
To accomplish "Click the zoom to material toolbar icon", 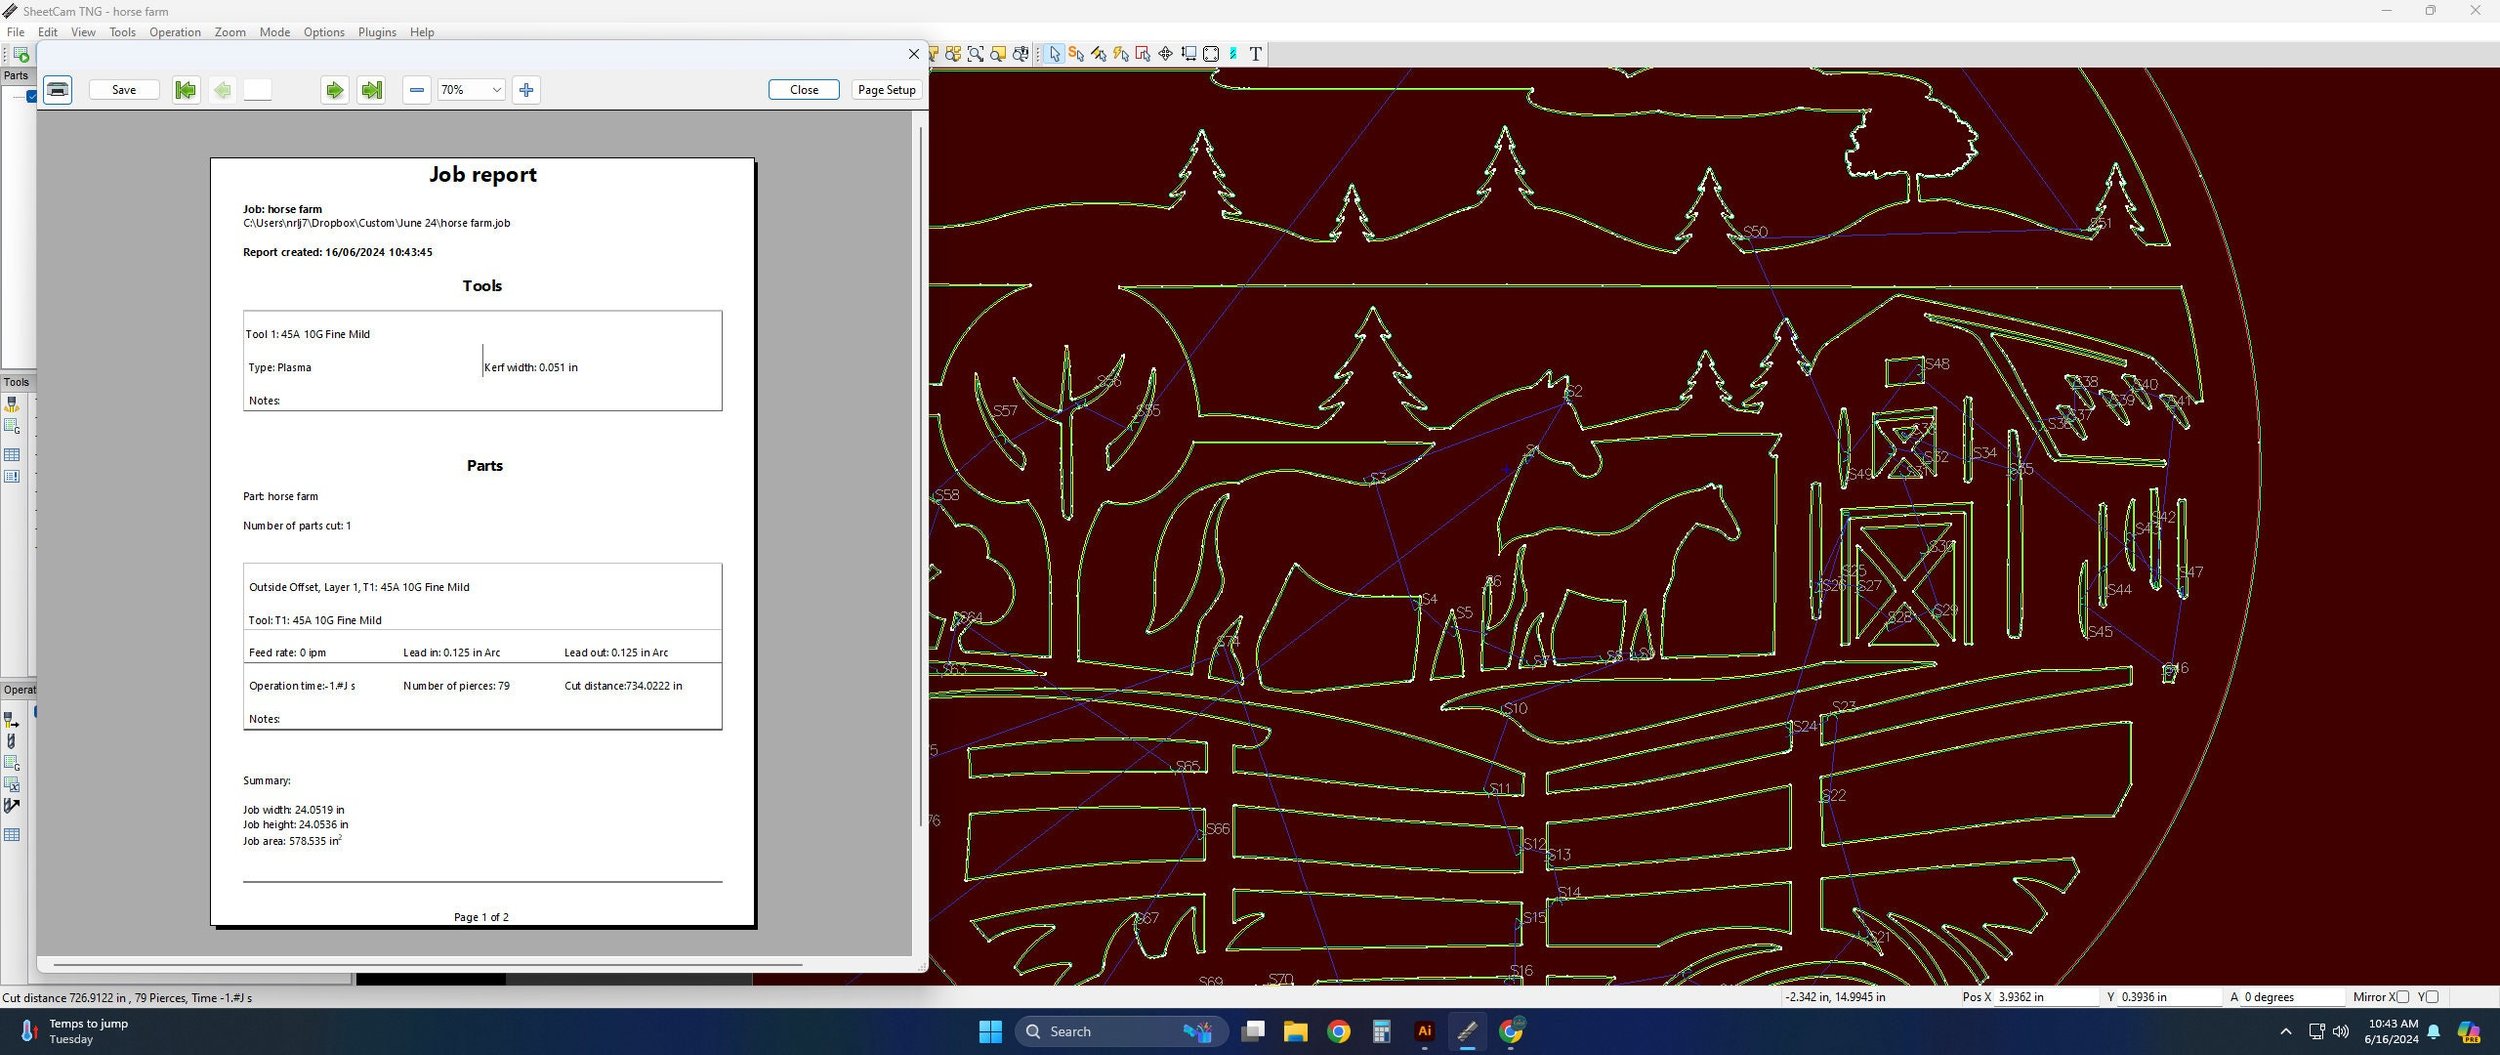I will click(998, 54).
